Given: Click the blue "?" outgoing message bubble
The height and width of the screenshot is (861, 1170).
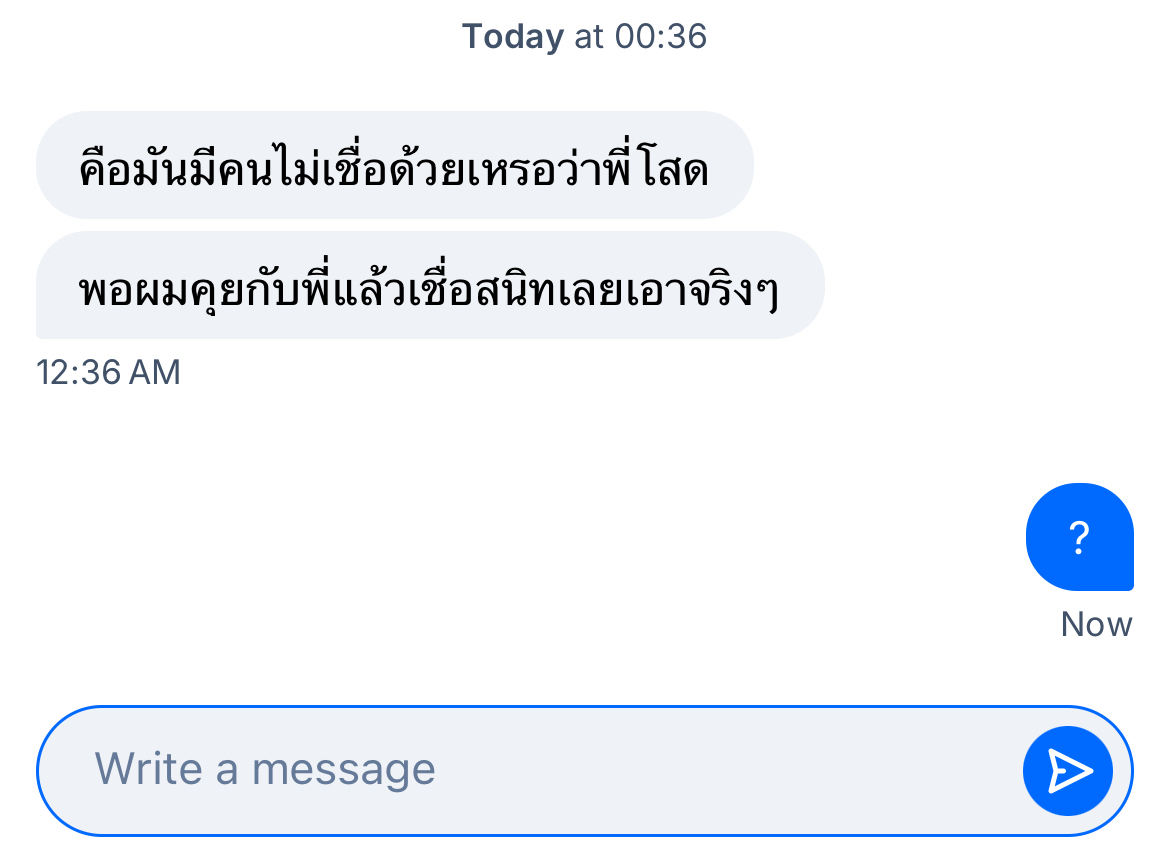Looking at the screenshot, I should 1079,538.
